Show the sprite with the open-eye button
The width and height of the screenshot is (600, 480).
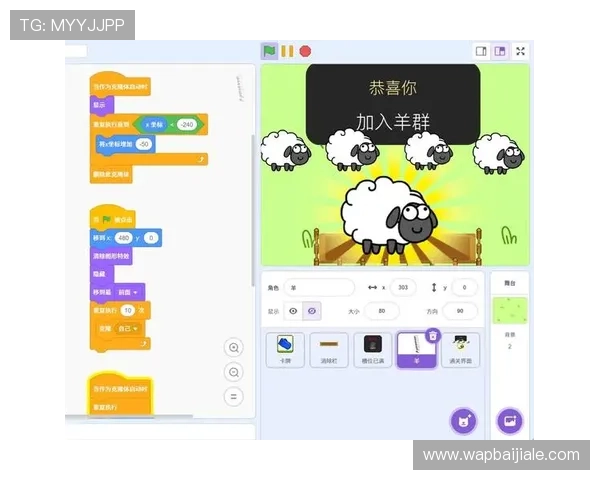coord(293,311)
